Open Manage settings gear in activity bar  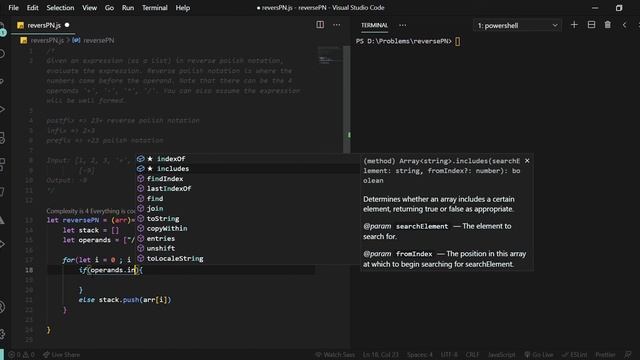click(x=3, y=334)
